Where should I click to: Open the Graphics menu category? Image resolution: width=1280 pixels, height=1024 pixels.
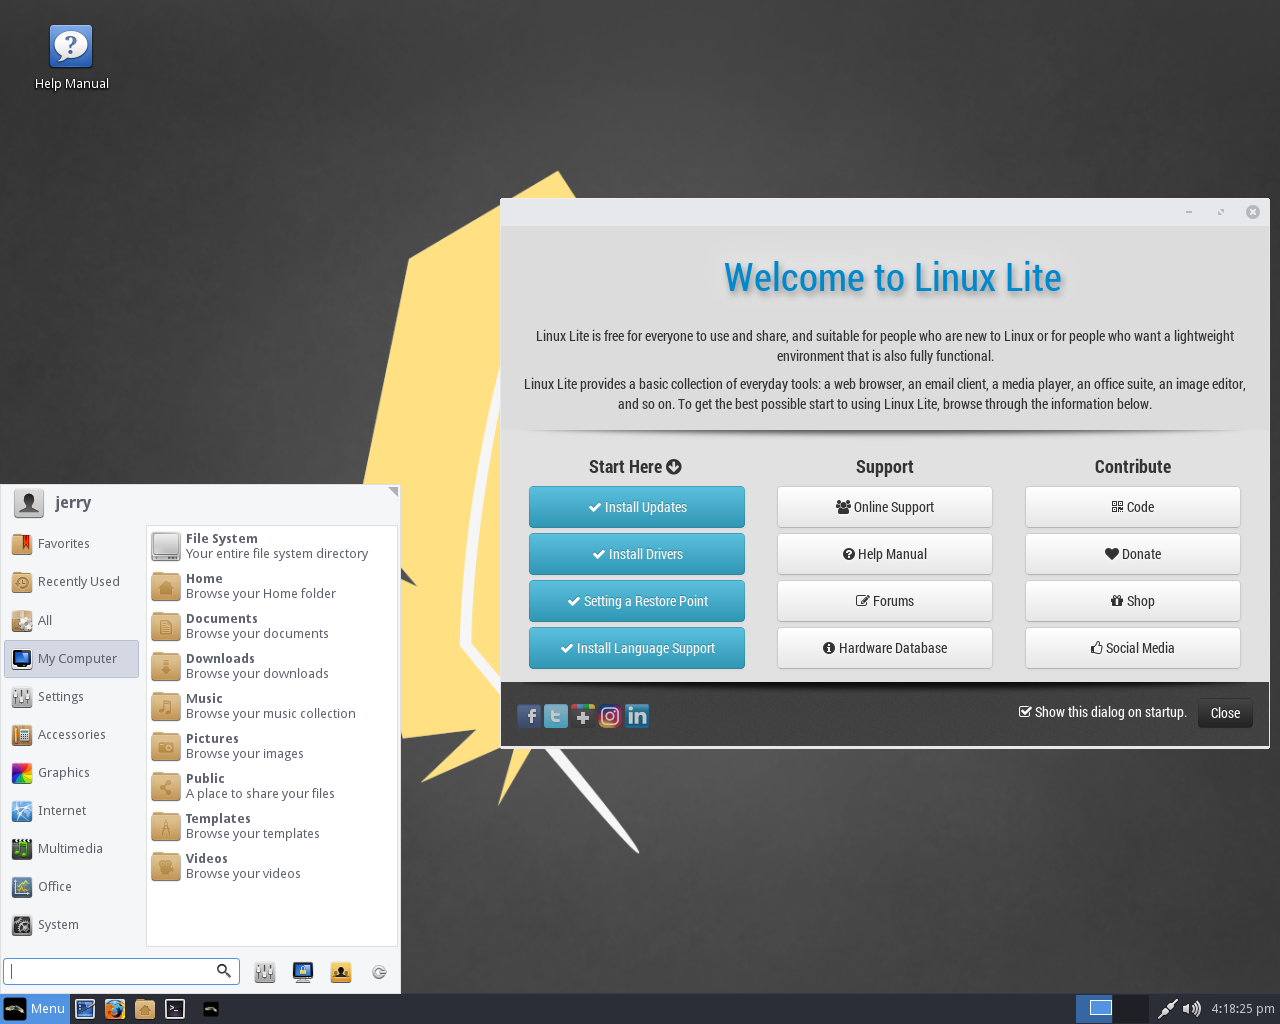72,773
